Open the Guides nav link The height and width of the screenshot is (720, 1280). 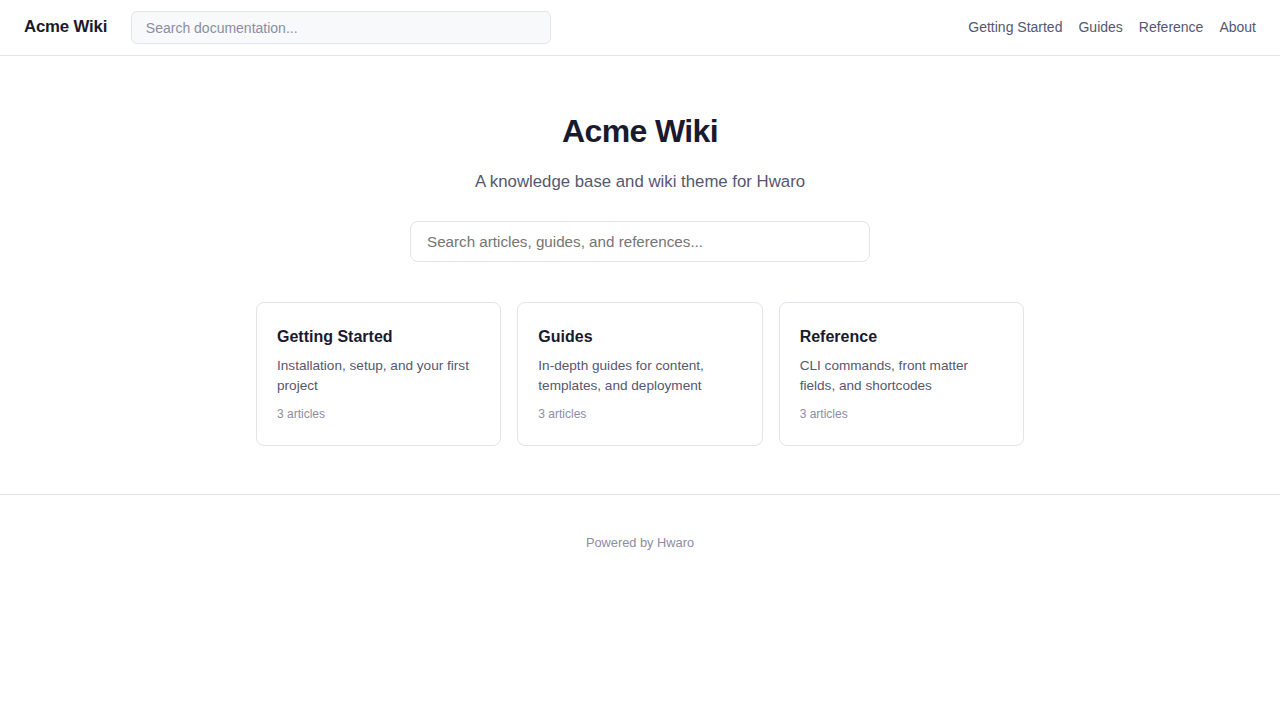tap(1100, 27)
